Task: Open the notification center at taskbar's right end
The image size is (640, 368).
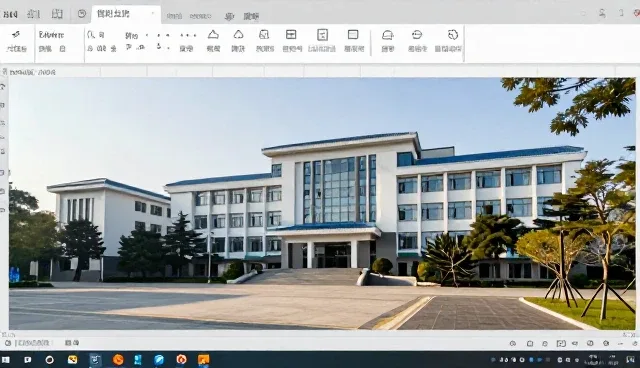Action: [x=631, y=360]
